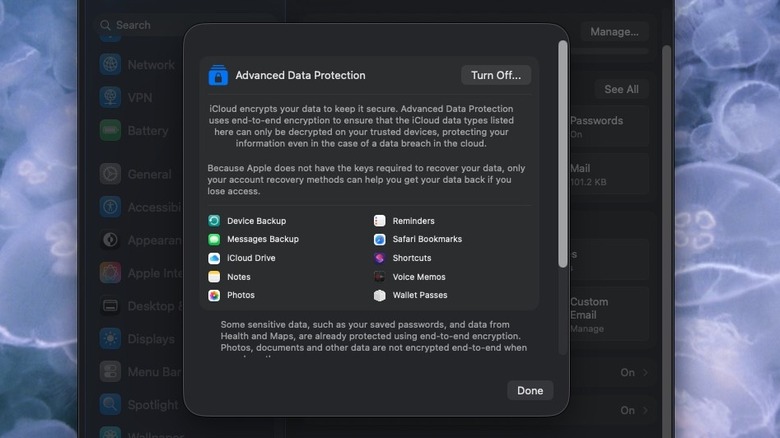Click the Safari Bookmarks icon
The height and width of the screenshot is (438, 780).
pyautogui.click(x=380, y=239)
